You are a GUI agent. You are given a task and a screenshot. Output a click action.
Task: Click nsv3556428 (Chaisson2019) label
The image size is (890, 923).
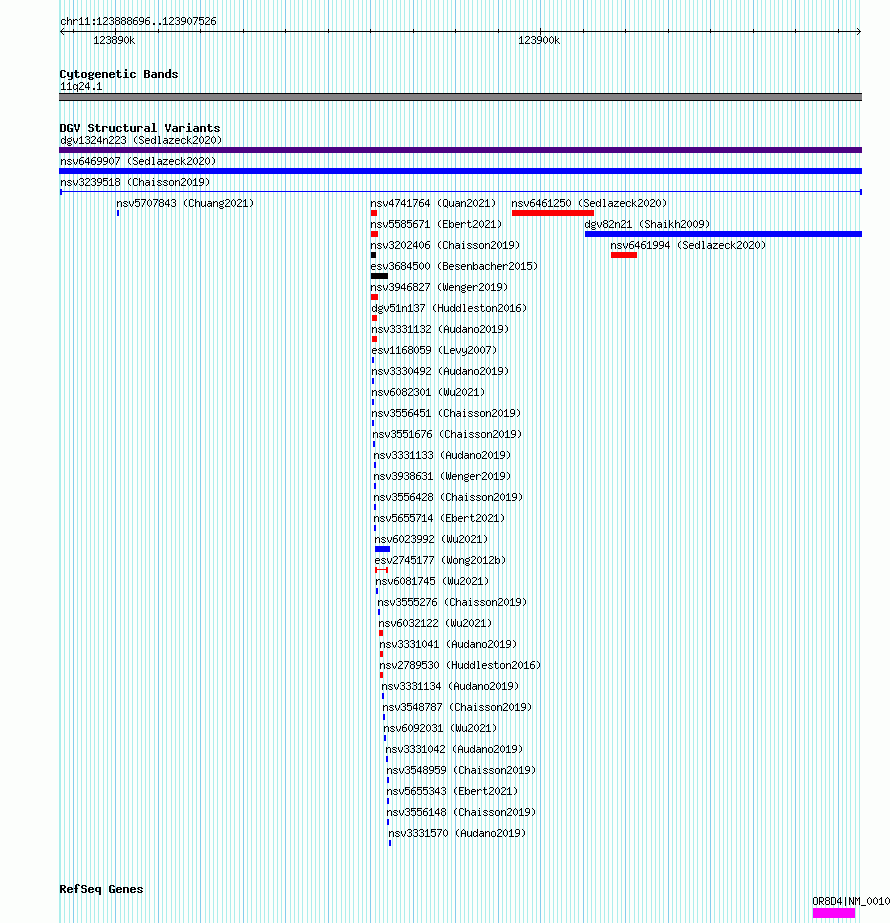(449, 497)
